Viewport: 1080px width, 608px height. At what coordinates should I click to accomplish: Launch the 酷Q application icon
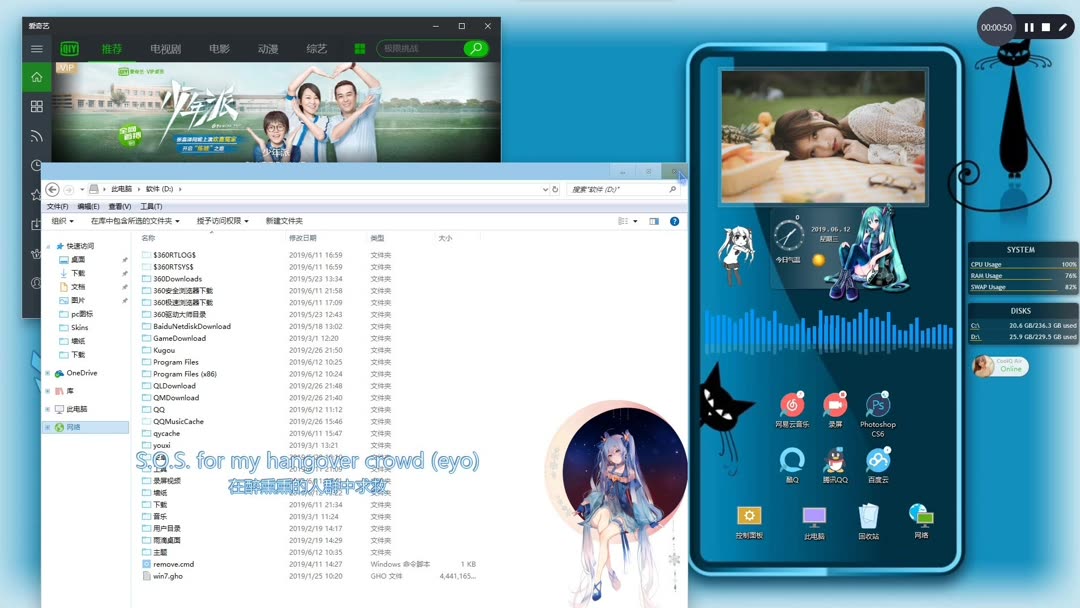pyautogui.click(x=793, y=462)
